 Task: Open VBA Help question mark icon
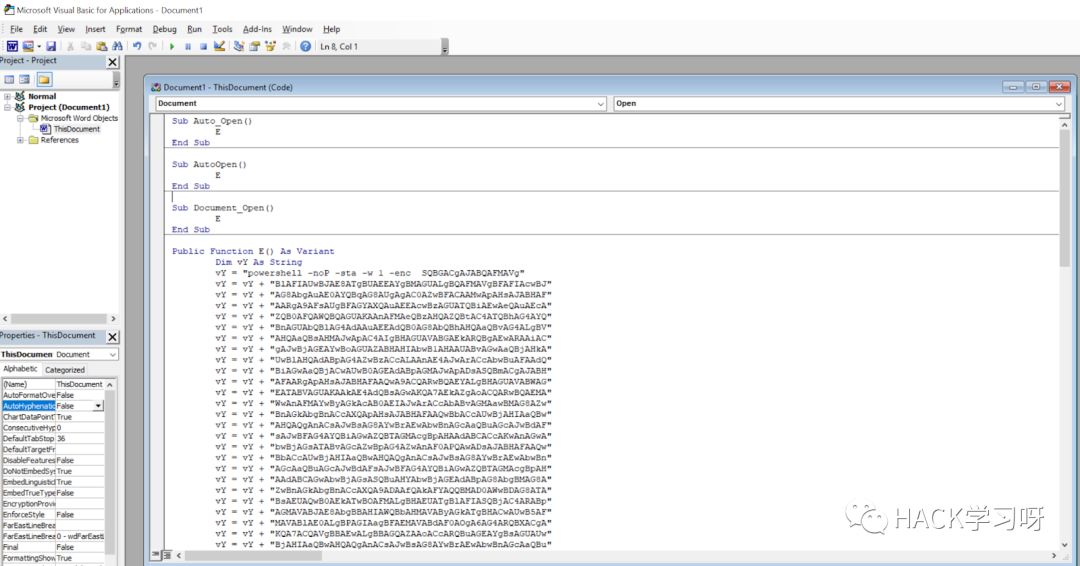tap(305, 46)
